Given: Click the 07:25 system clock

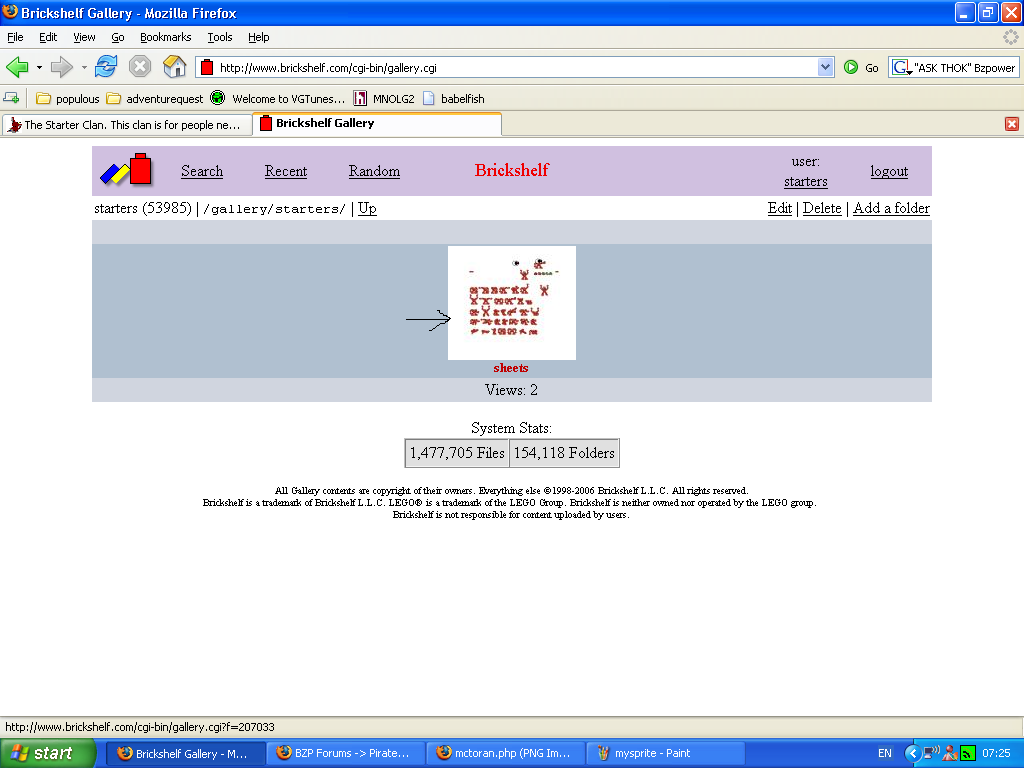Looking at the screenshot, I should (997, 754).
